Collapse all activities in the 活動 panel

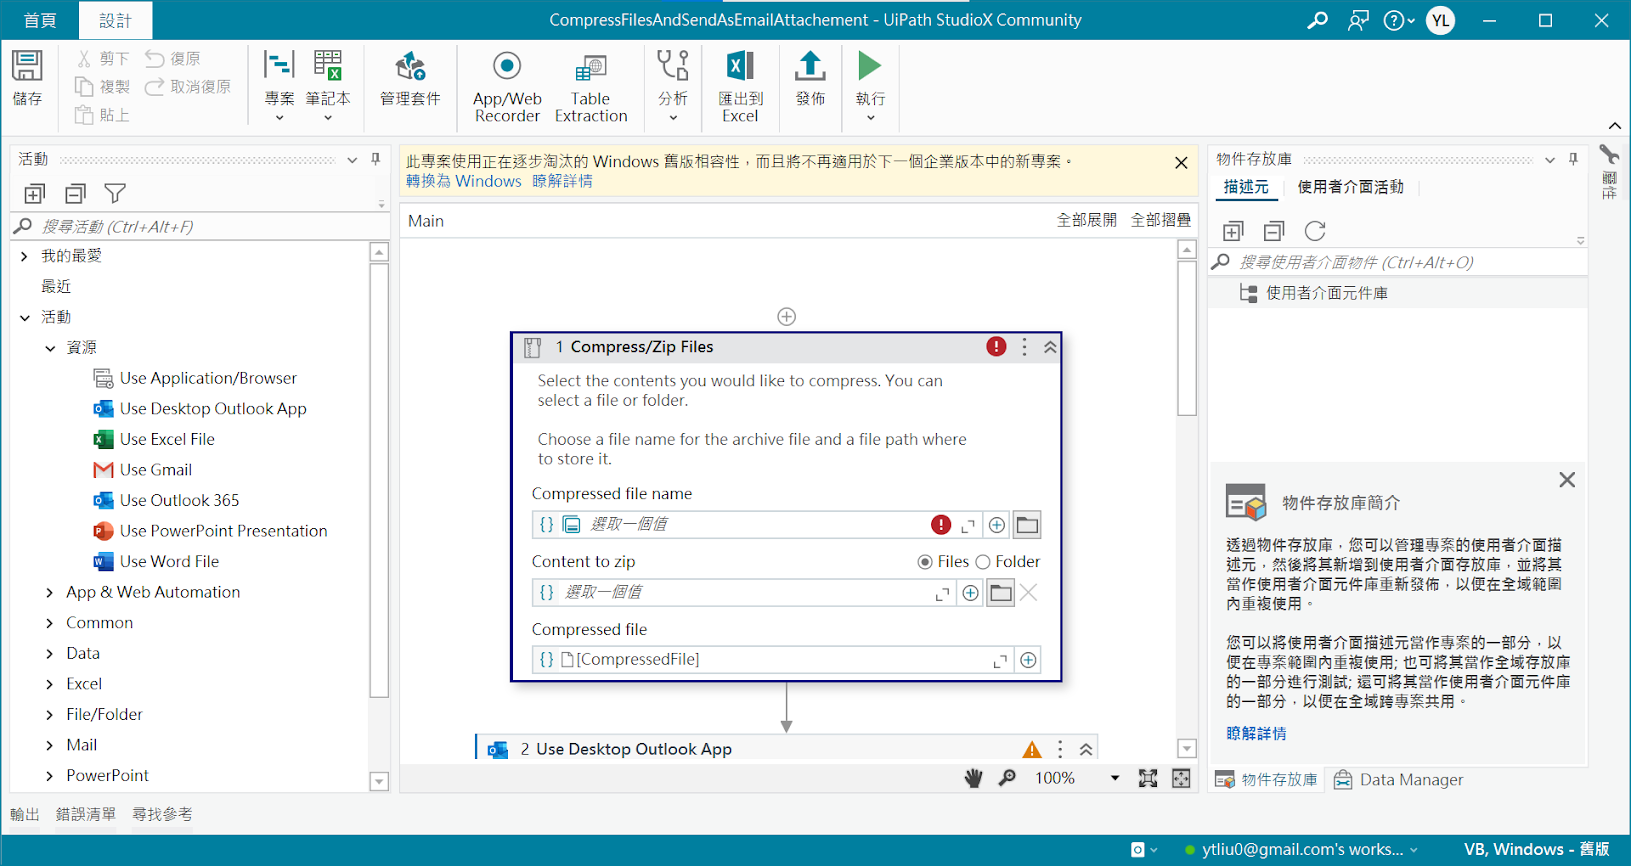[75, 193]
